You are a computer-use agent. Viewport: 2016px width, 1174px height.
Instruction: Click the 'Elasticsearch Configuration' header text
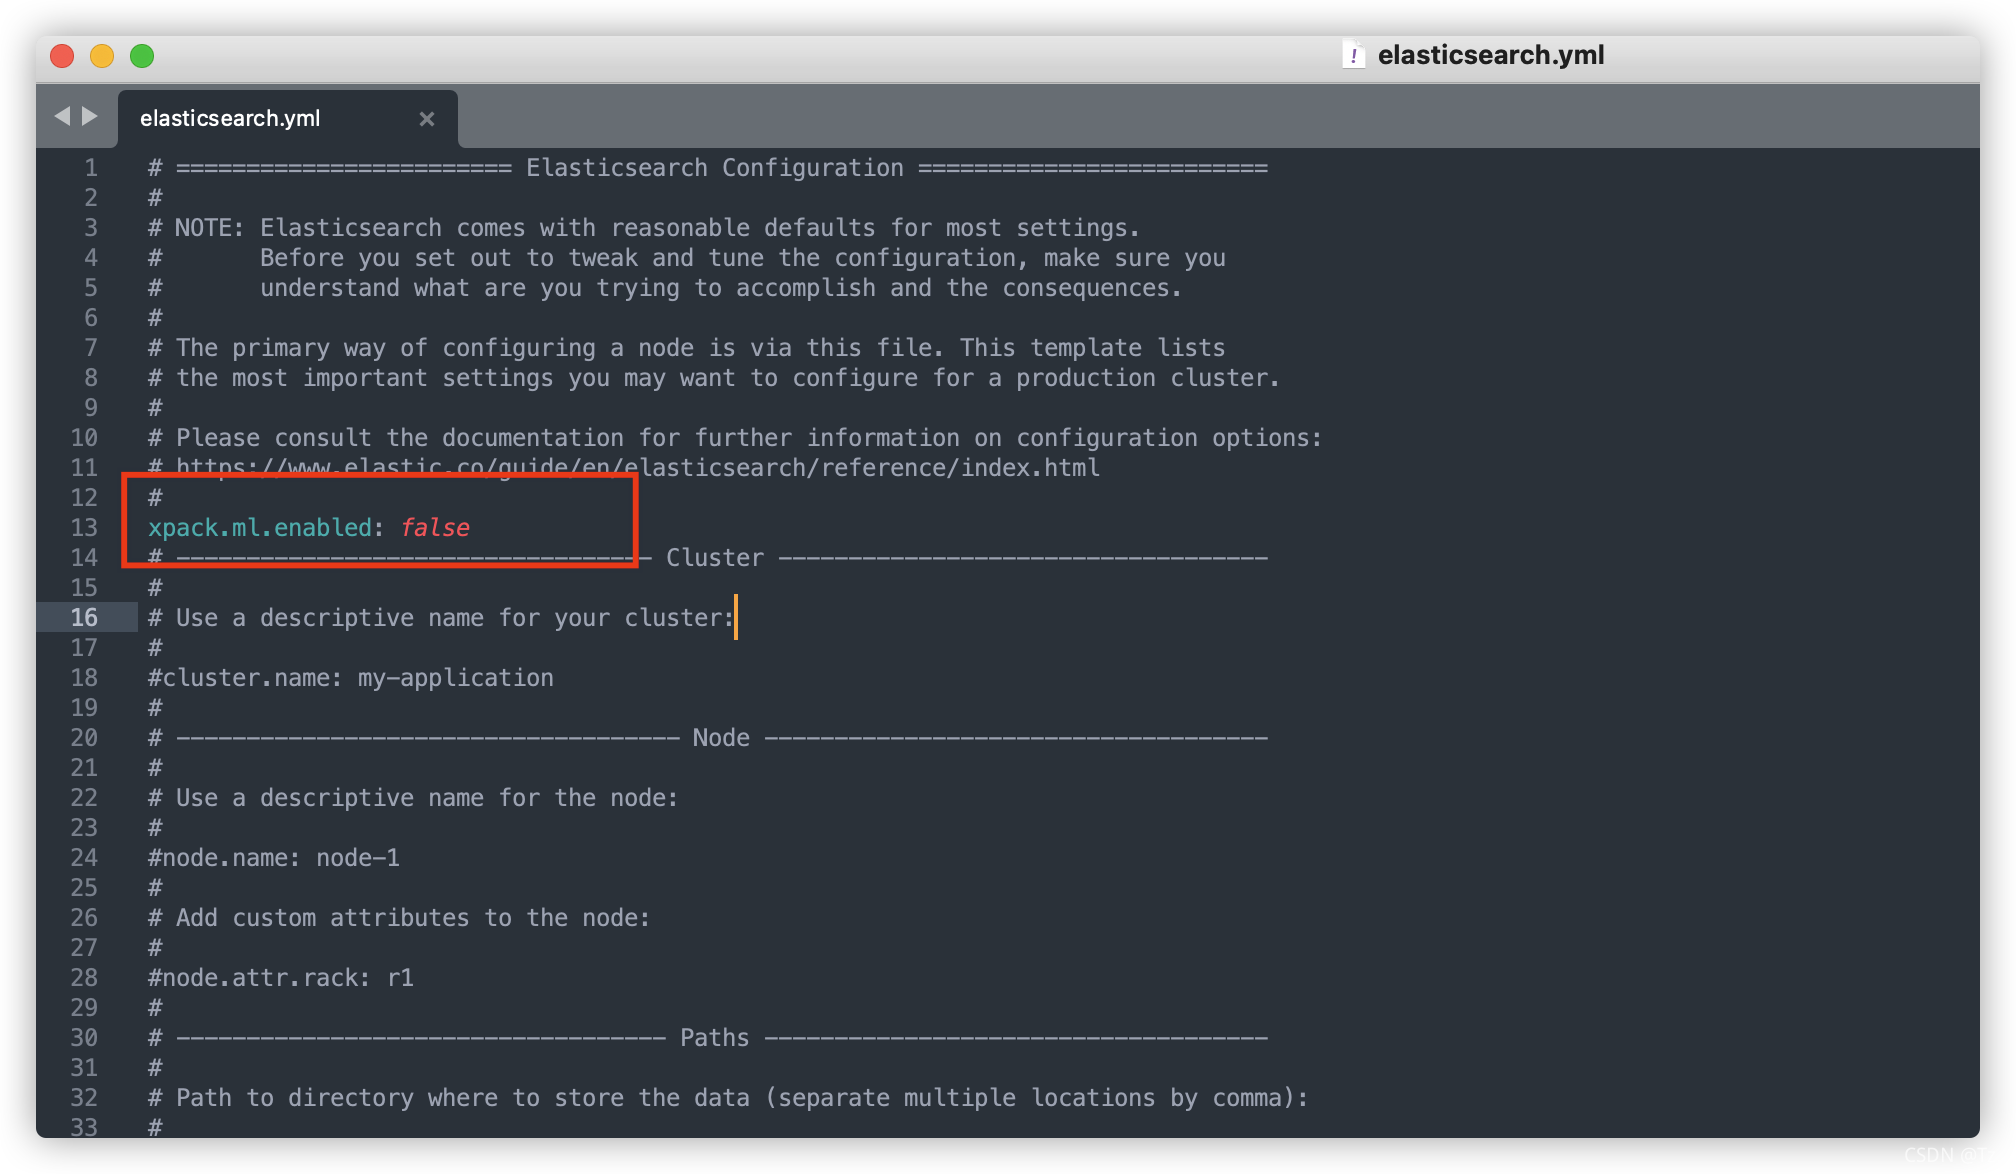[x=715, y=168]
